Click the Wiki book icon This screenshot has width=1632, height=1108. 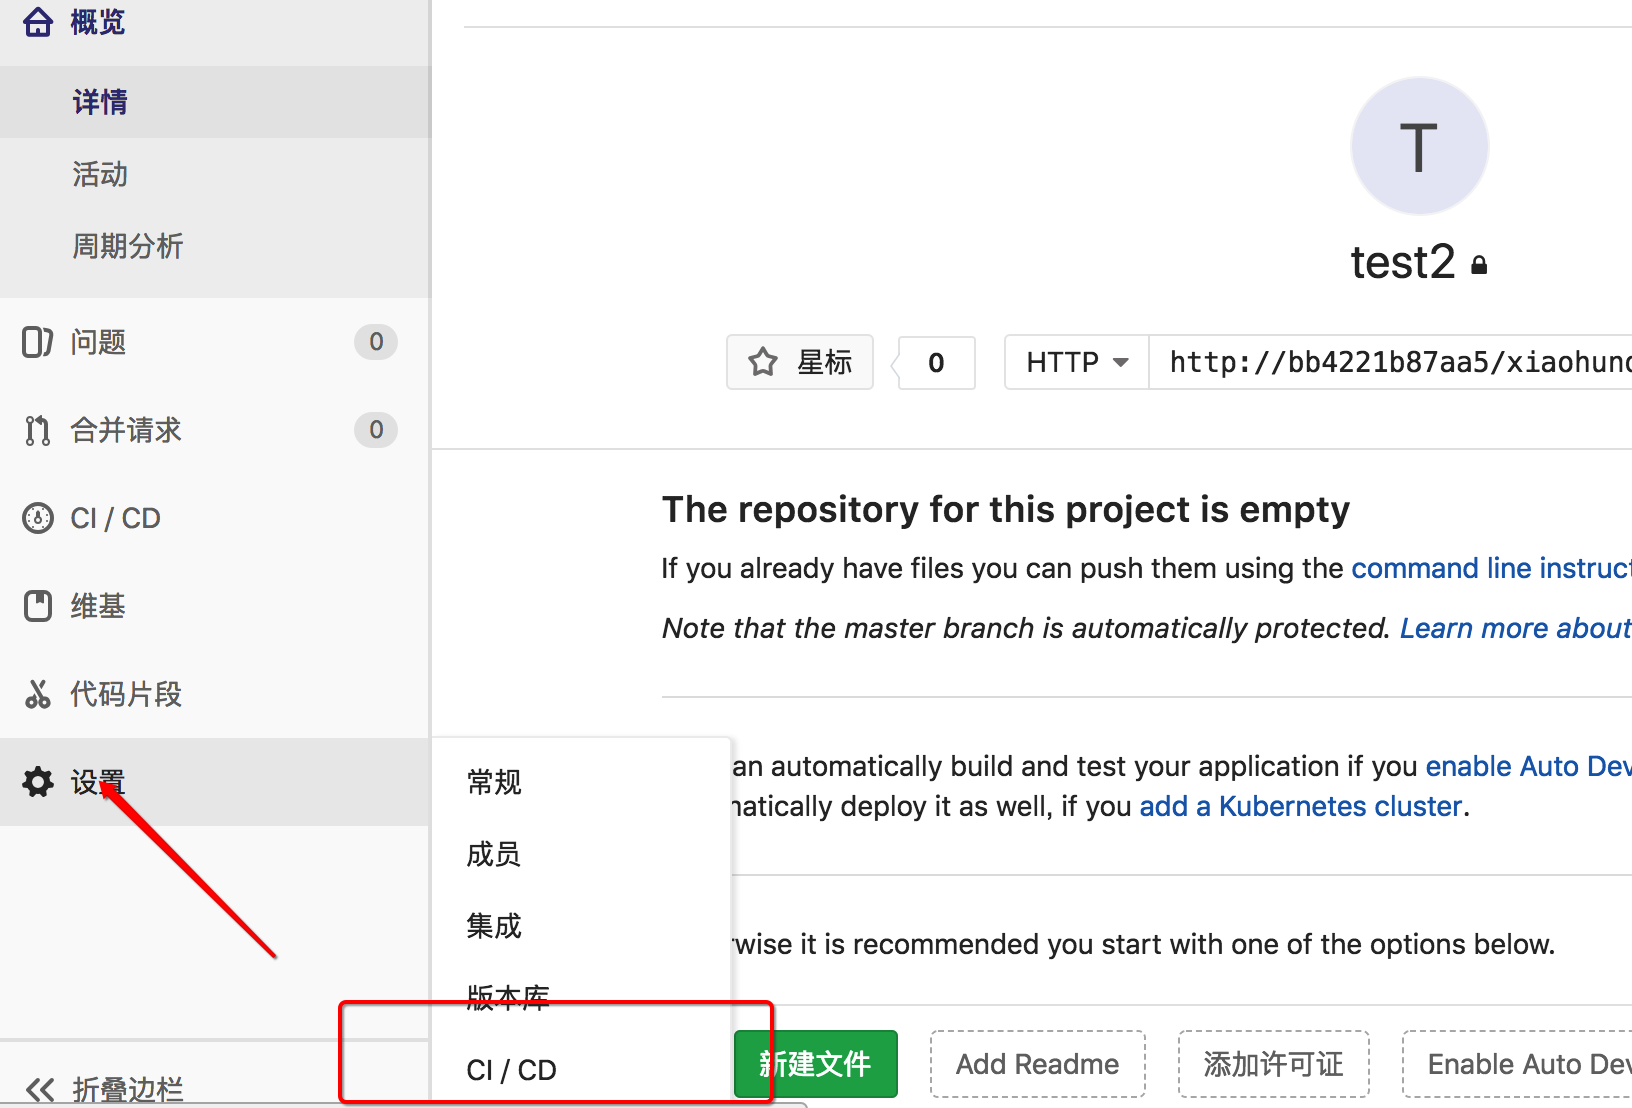38,606
